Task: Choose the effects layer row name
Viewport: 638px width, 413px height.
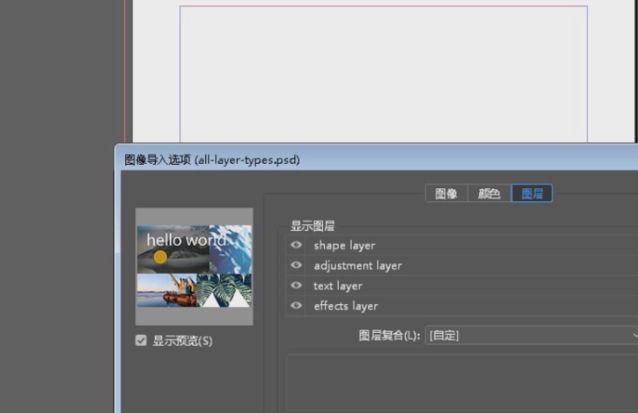Action: click(345, 306)
